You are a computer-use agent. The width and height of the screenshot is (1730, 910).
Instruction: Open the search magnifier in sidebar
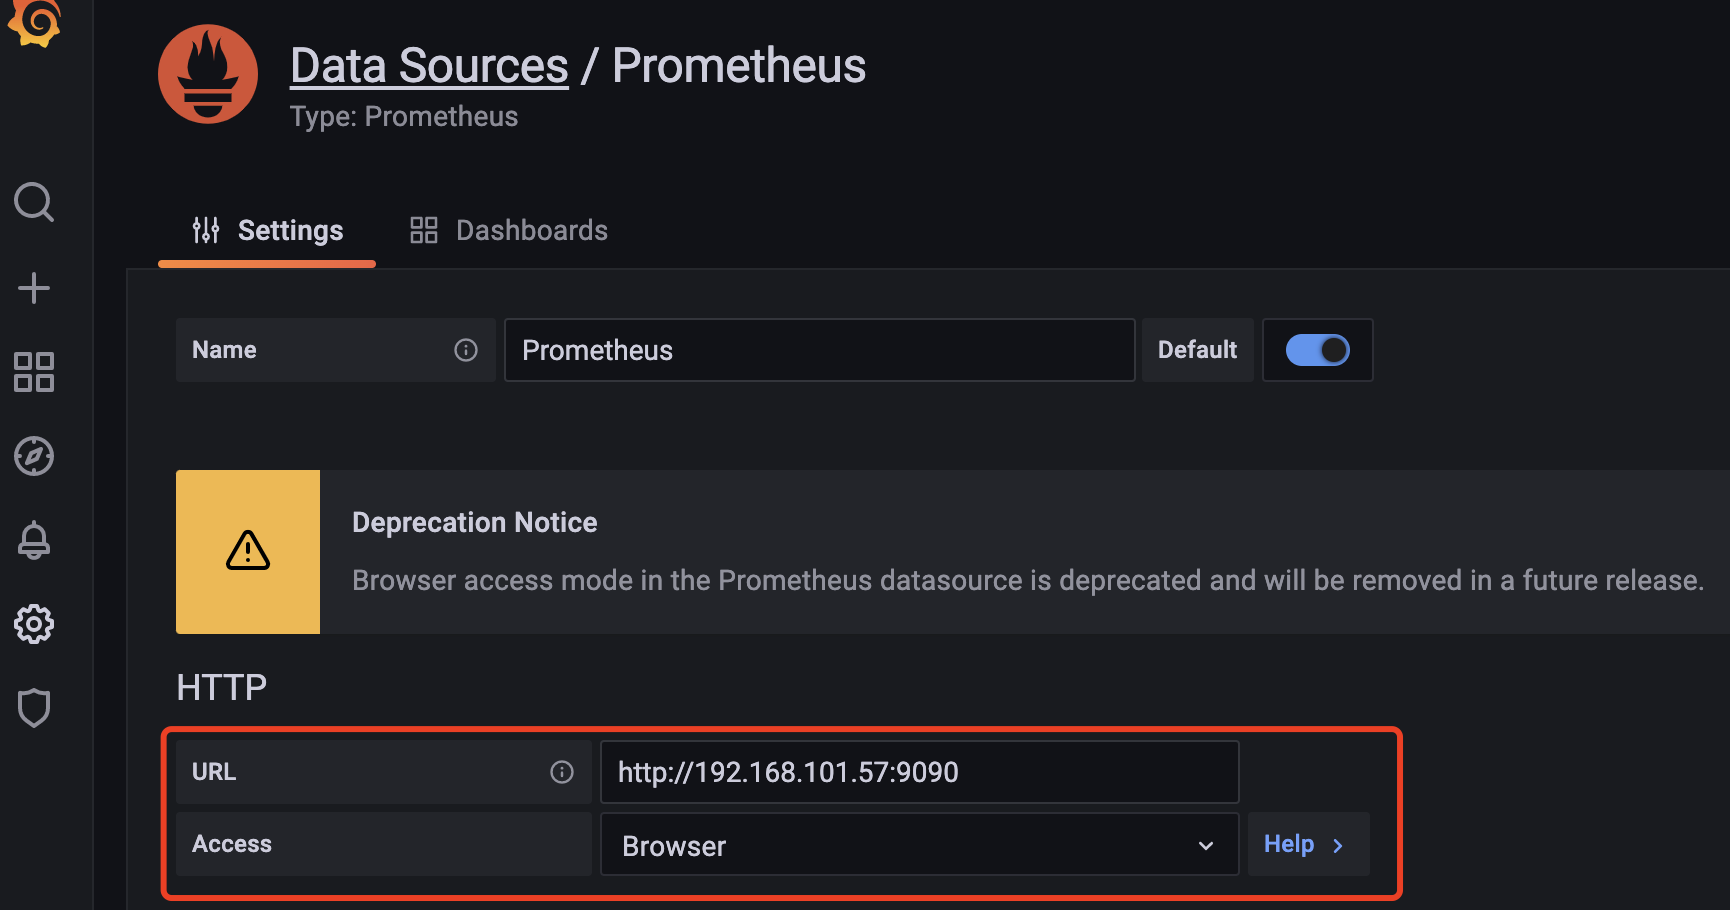pos(34,202)
